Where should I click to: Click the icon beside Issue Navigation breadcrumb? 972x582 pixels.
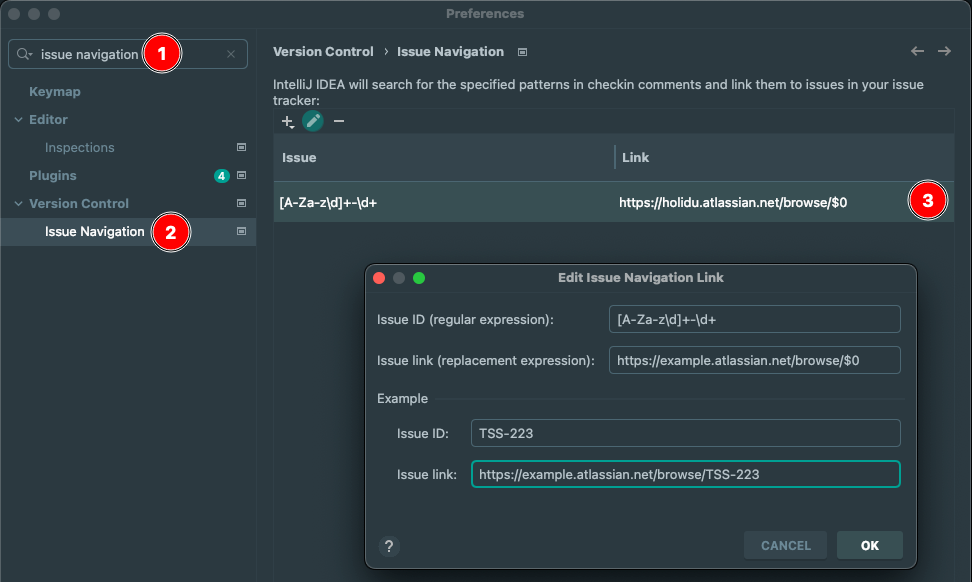[x=522, y=51]
